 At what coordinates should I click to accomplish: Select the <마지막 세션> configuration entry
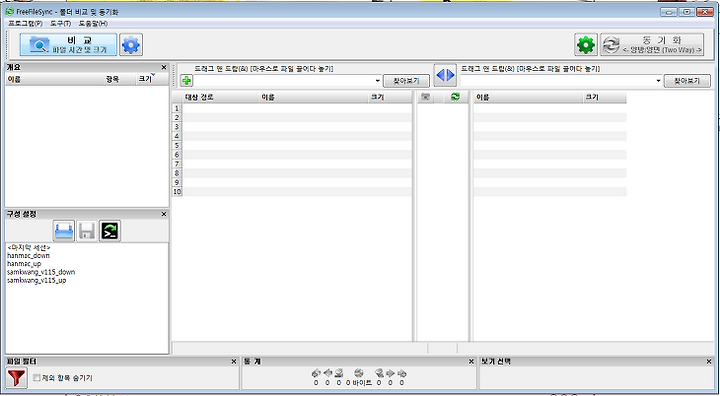tap(28, 248)
